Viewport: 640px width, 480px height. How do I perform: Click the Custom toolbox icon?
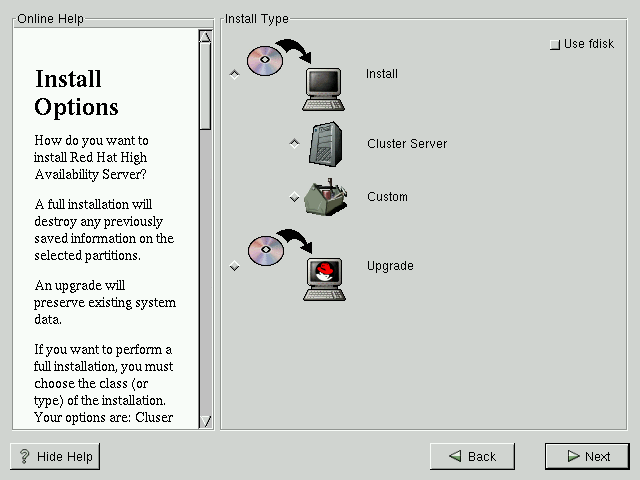[x=325, y=198]
